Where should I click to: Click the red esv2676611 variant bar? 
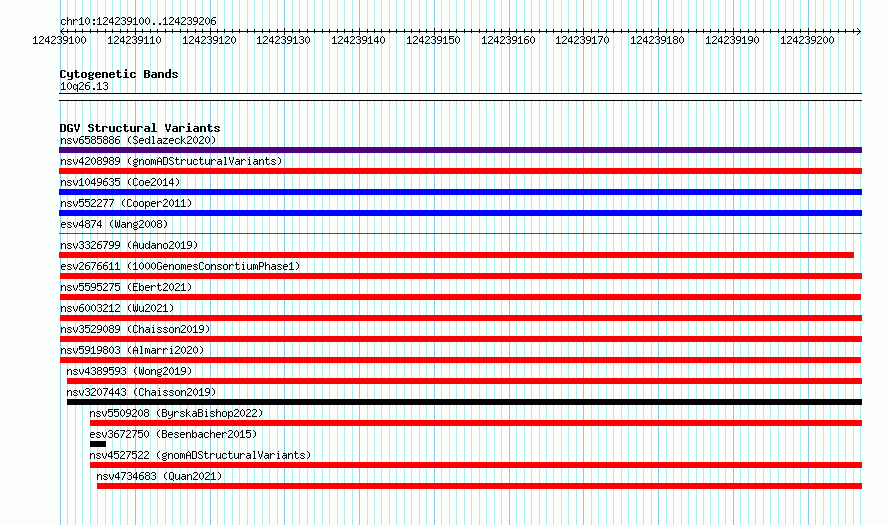pos(460,276)
